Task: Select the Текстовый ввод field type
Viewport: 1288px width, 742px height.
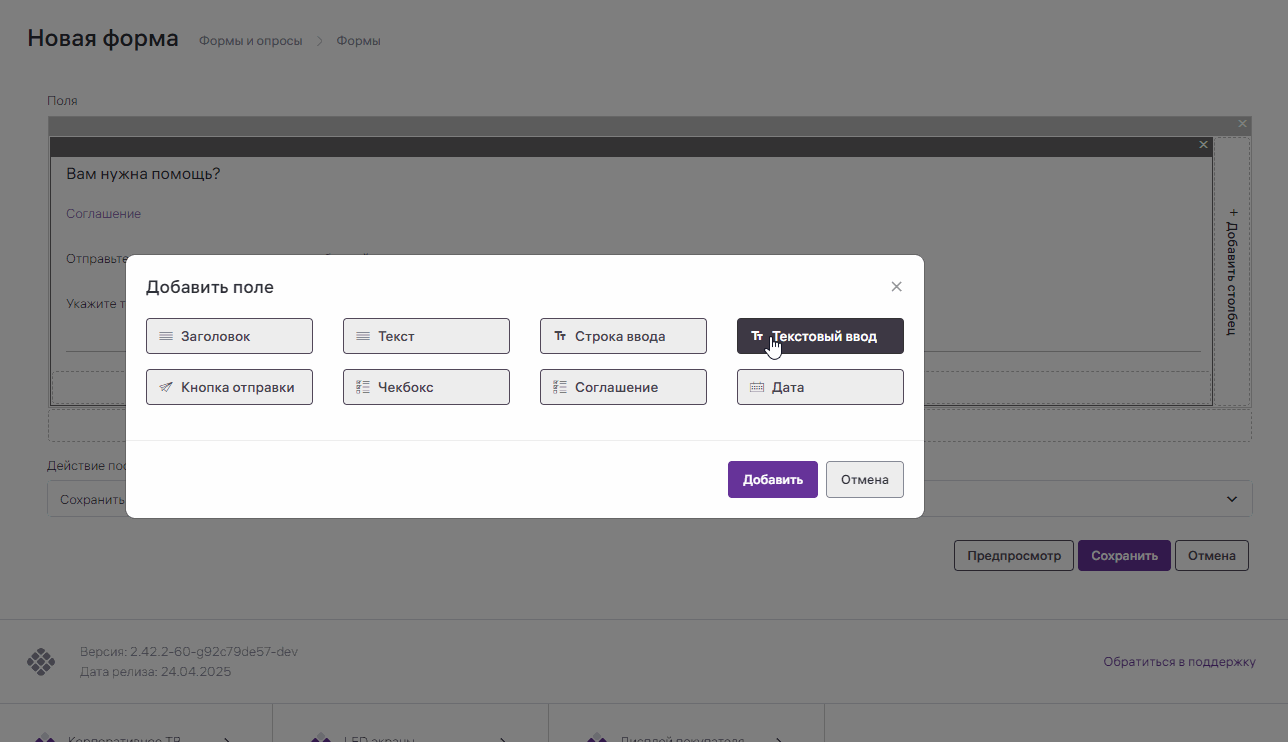Action: [820, 336]
